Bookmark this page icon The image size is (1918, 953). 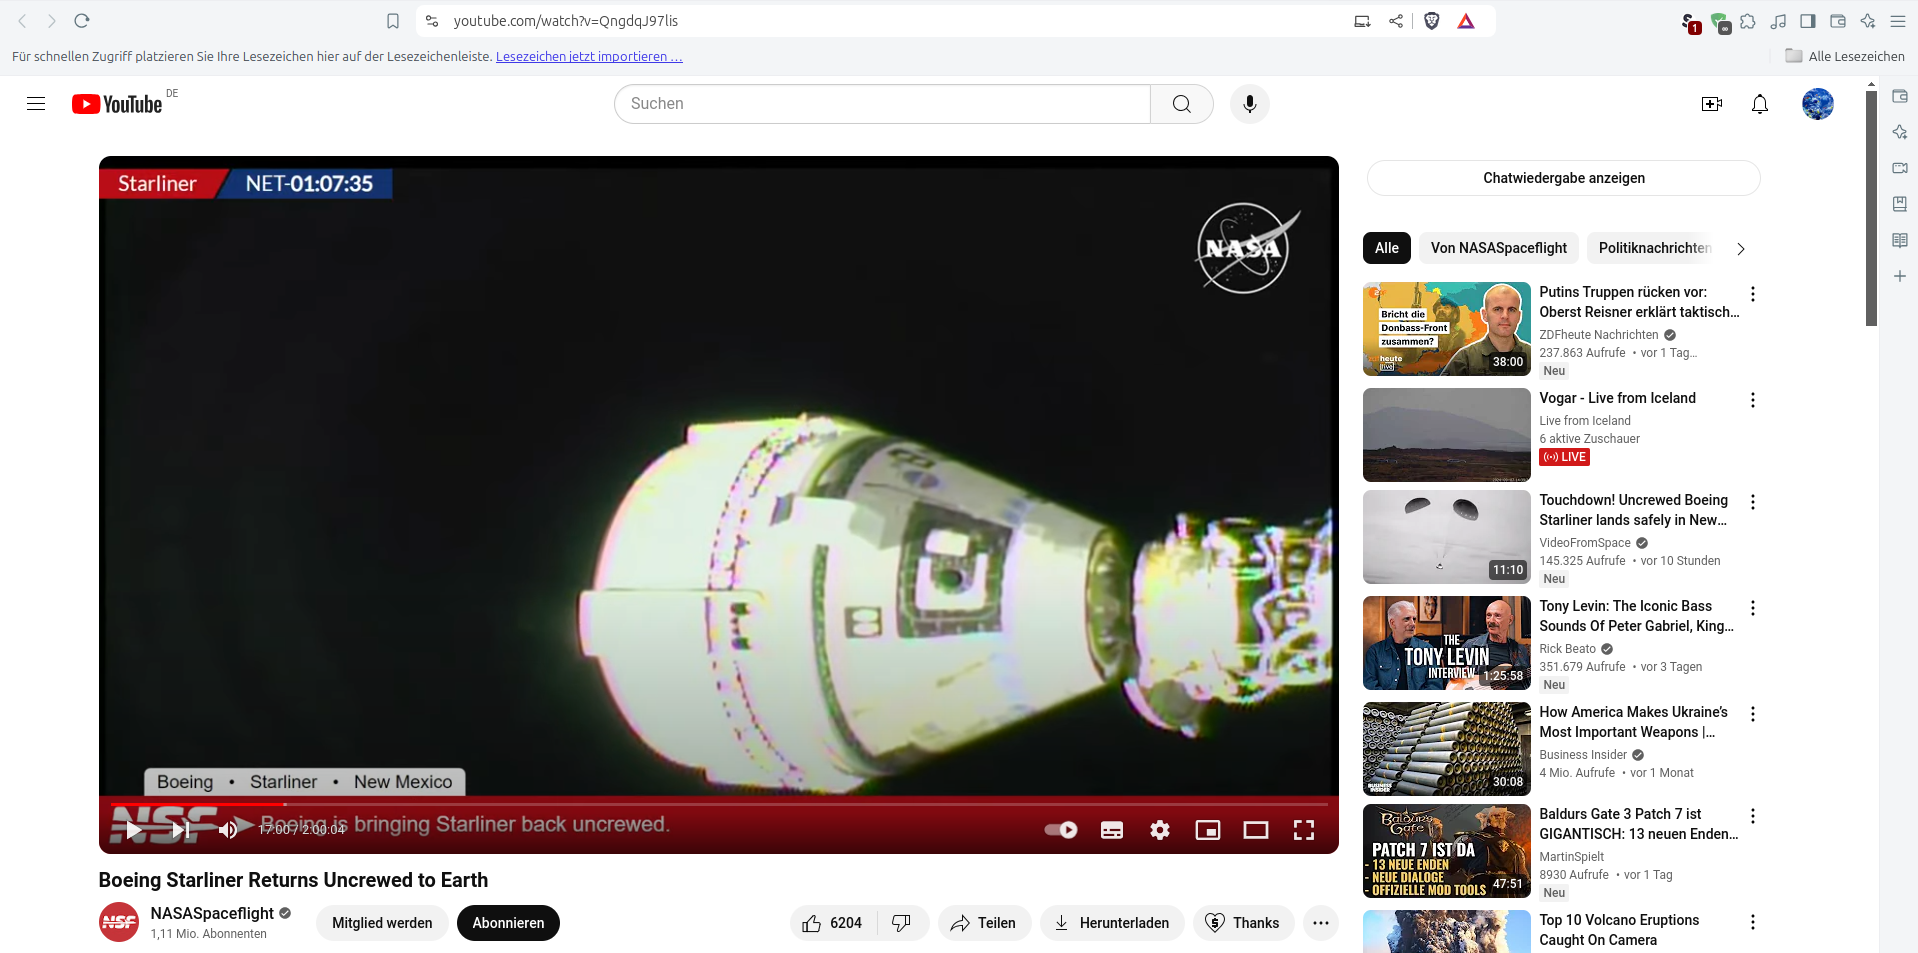pyautogui.click(x=393, y=21)
